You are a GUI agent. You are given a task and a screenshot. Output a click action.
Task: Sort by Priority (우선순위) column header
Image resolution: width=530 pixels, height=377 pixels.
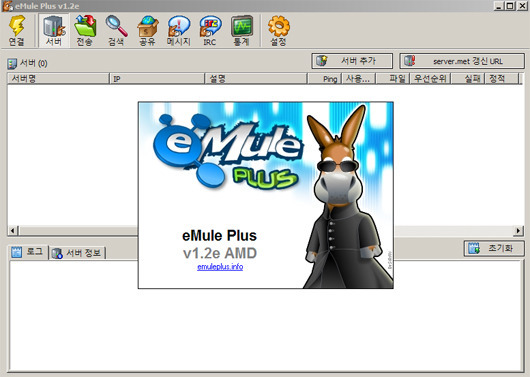430,78
